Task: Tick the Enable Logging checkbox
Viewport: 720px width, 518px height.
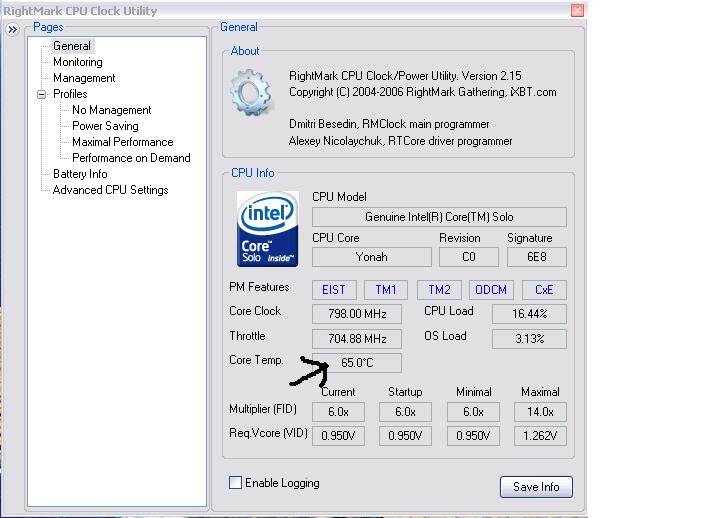Action: [235, 482]
